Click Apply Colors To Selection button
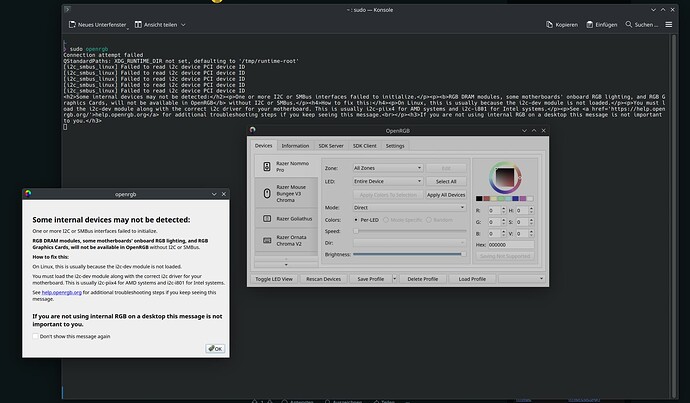This screenshot has width=690, height=403. (388, 194)
